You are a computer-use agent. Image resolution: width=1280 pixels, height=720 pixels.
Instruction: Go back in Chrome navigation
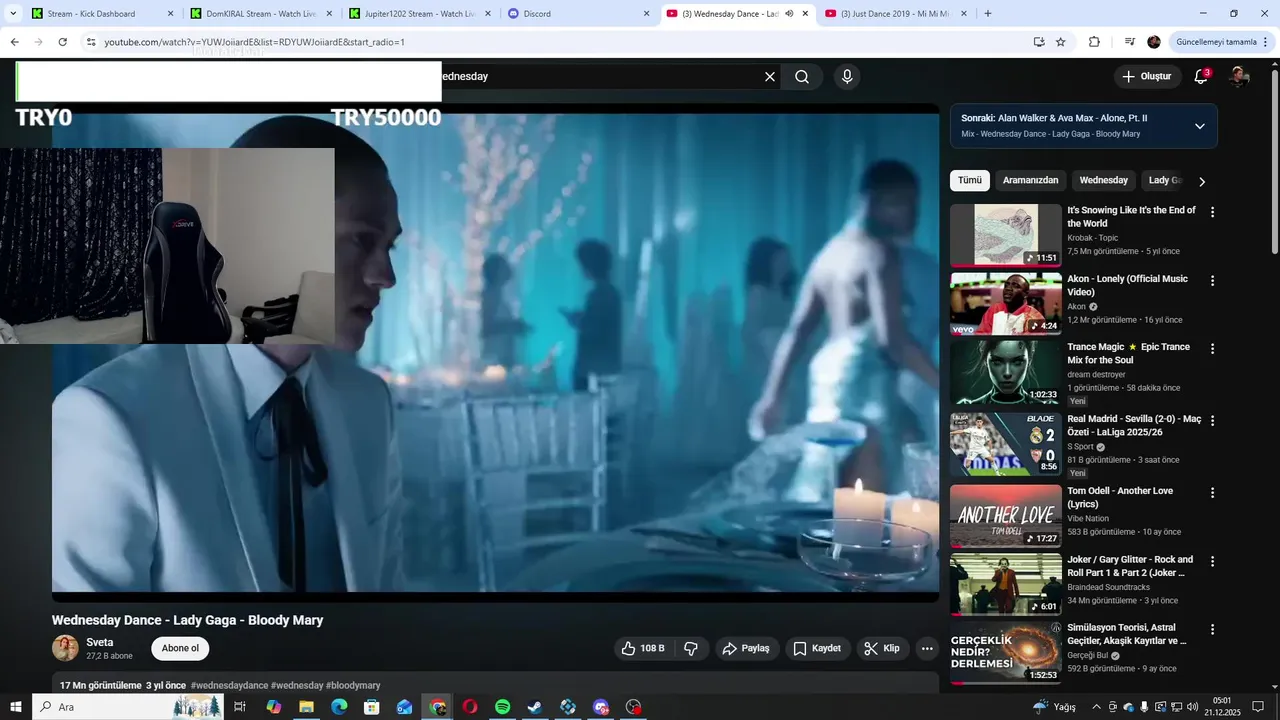(15, 42)
